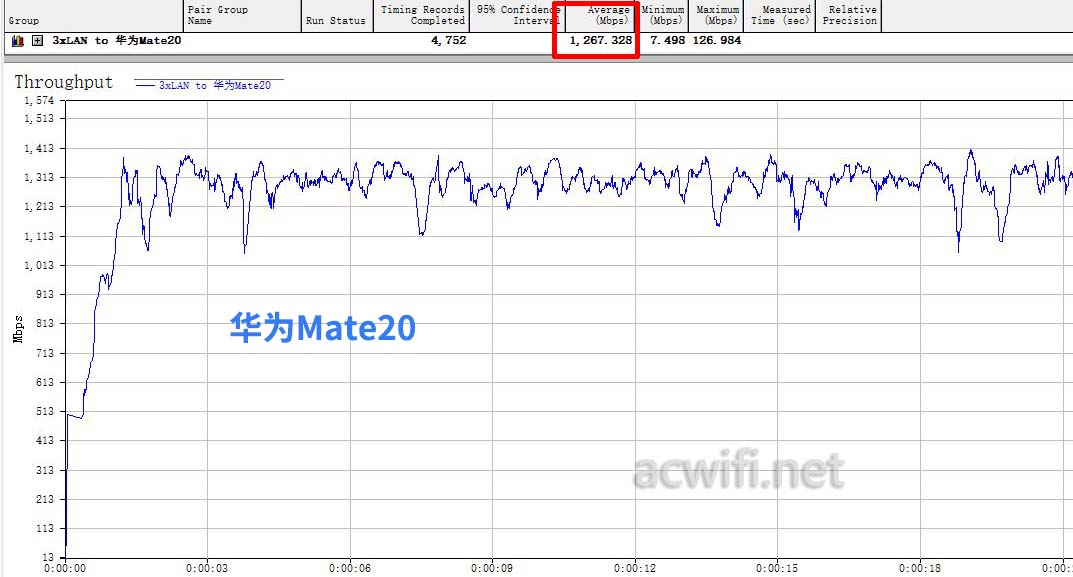Click the 0:00:03 time axis label

207,568
